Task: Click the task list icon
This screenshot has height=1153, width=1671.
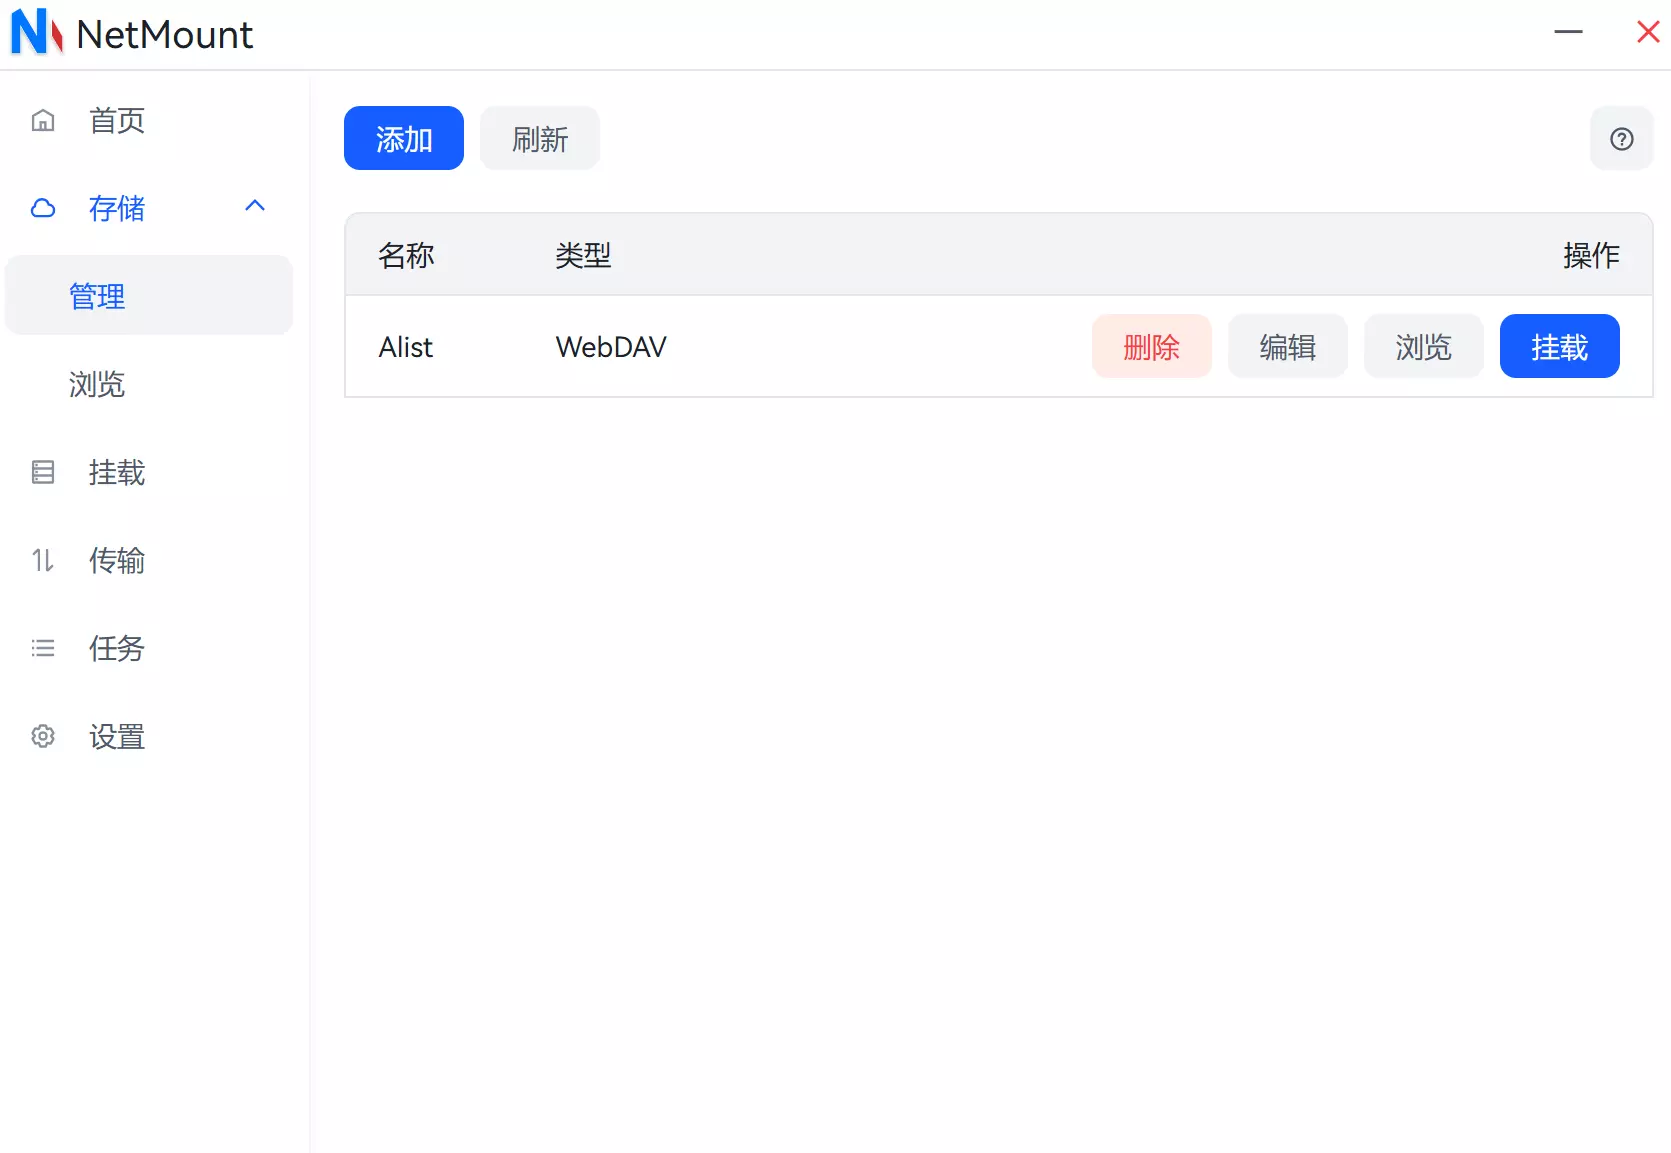Action: [x=43, y=649]
